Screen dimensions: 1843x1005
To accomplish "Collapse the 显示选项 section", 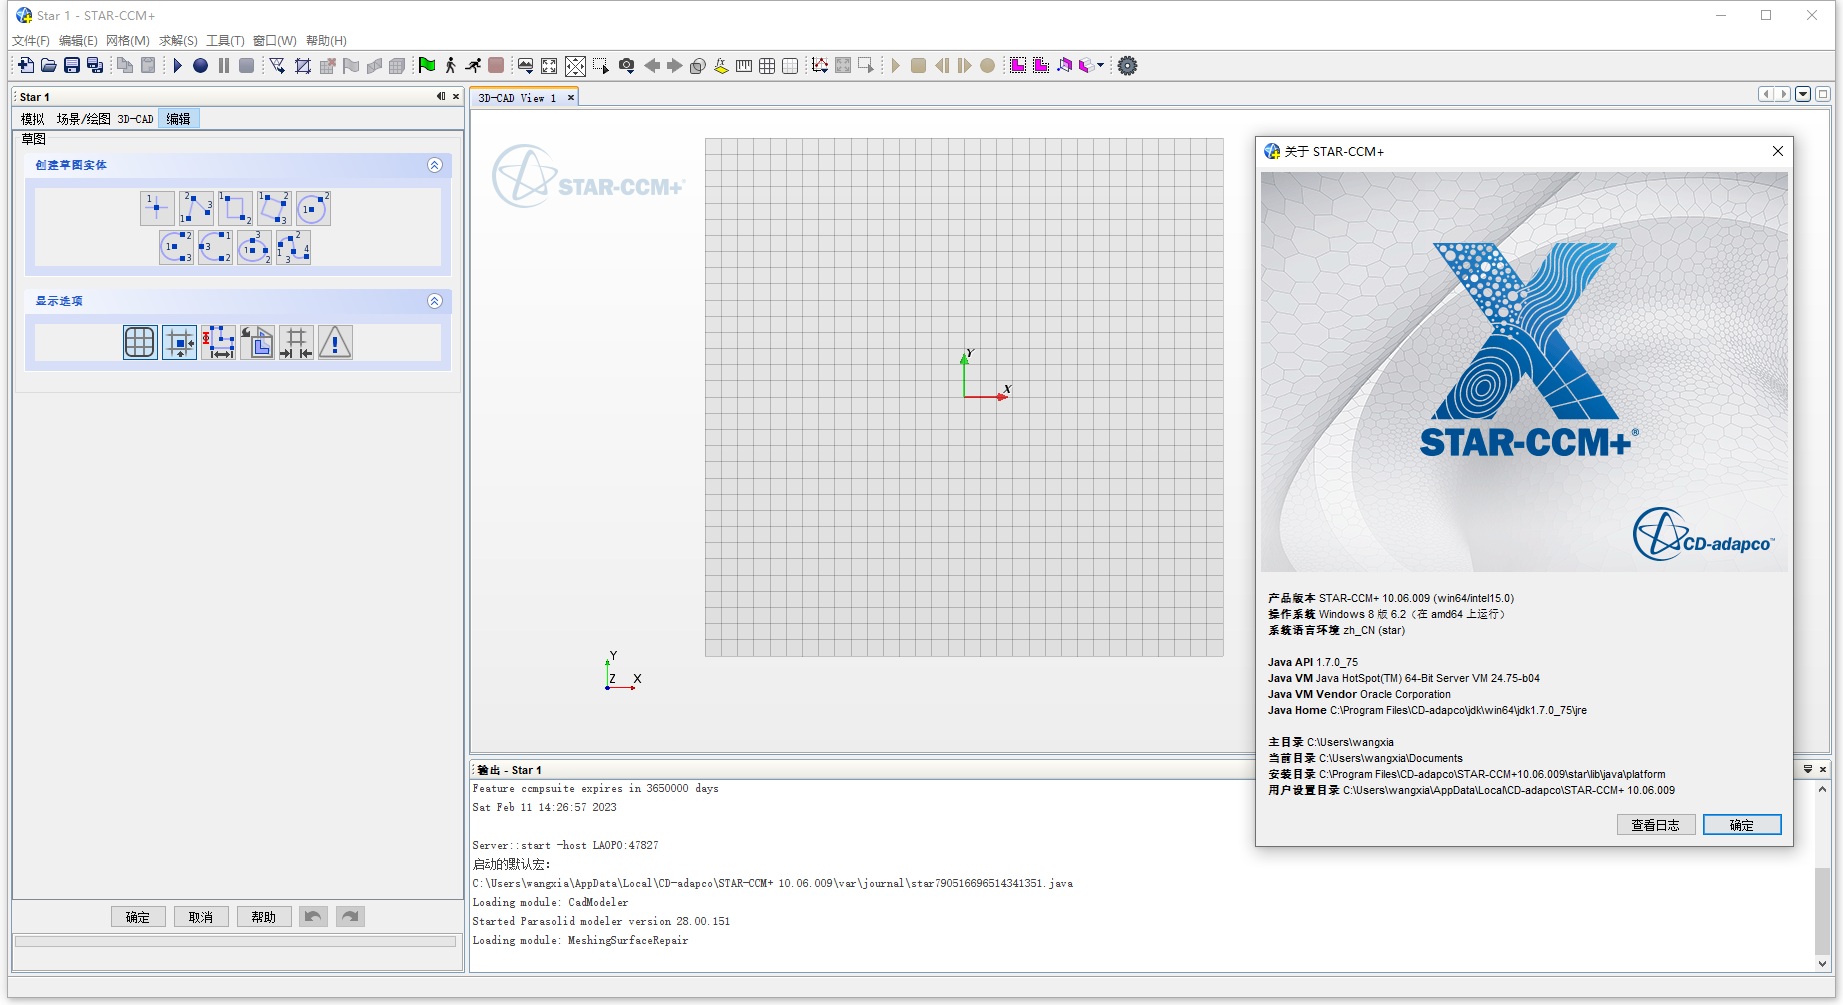I will pyautogui.click(x=435, y=301).
